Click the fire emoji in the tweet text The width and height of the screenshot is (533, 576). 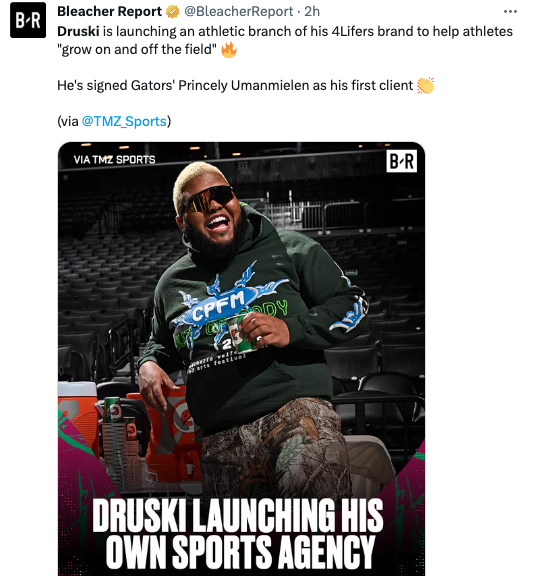click(228, 50)
